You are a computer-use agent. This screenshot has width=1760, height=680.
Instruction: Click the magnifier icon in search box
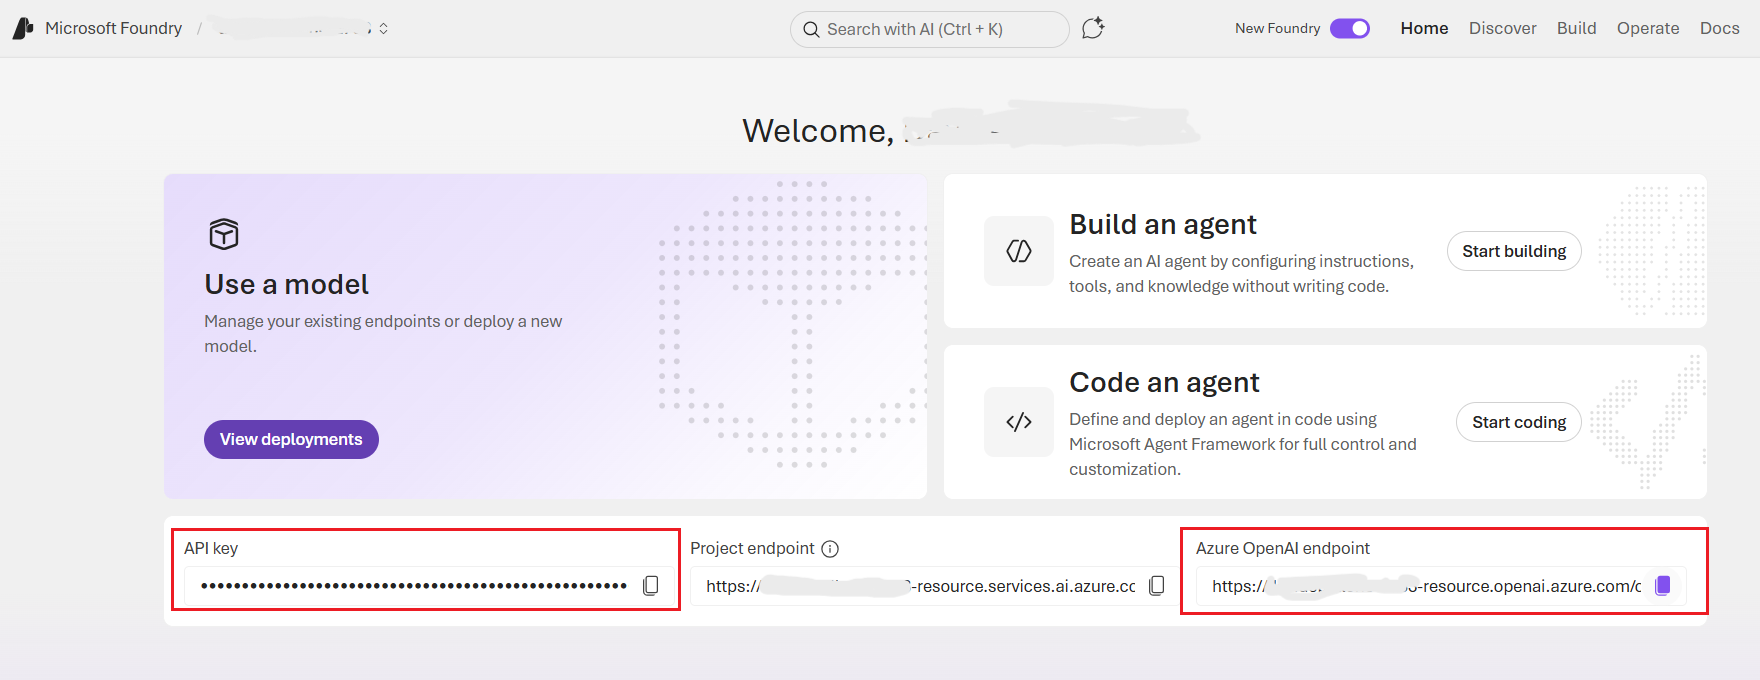click(x=811, y=29)
